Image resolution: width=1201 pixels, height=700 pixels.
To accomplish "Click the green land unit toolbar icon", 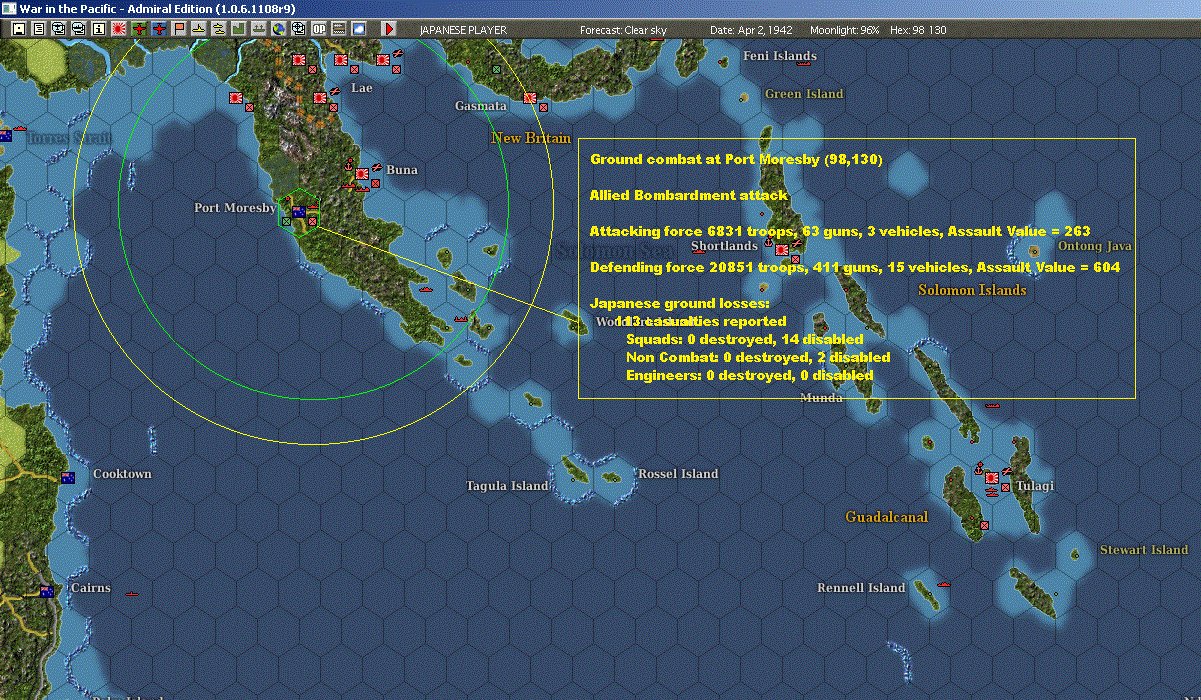I will [x=238, y=29].
